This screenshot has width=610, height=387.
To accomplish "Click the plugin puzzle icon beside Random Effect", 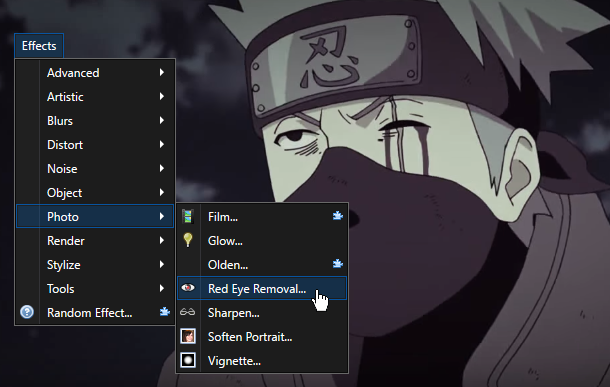I will tap(165, 312).
